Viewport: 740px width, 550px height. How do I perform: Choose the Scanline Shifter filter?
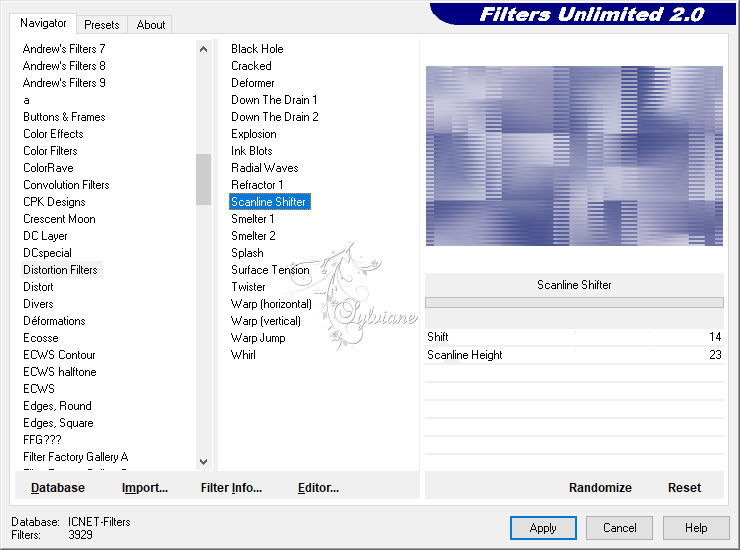[269, 202]
